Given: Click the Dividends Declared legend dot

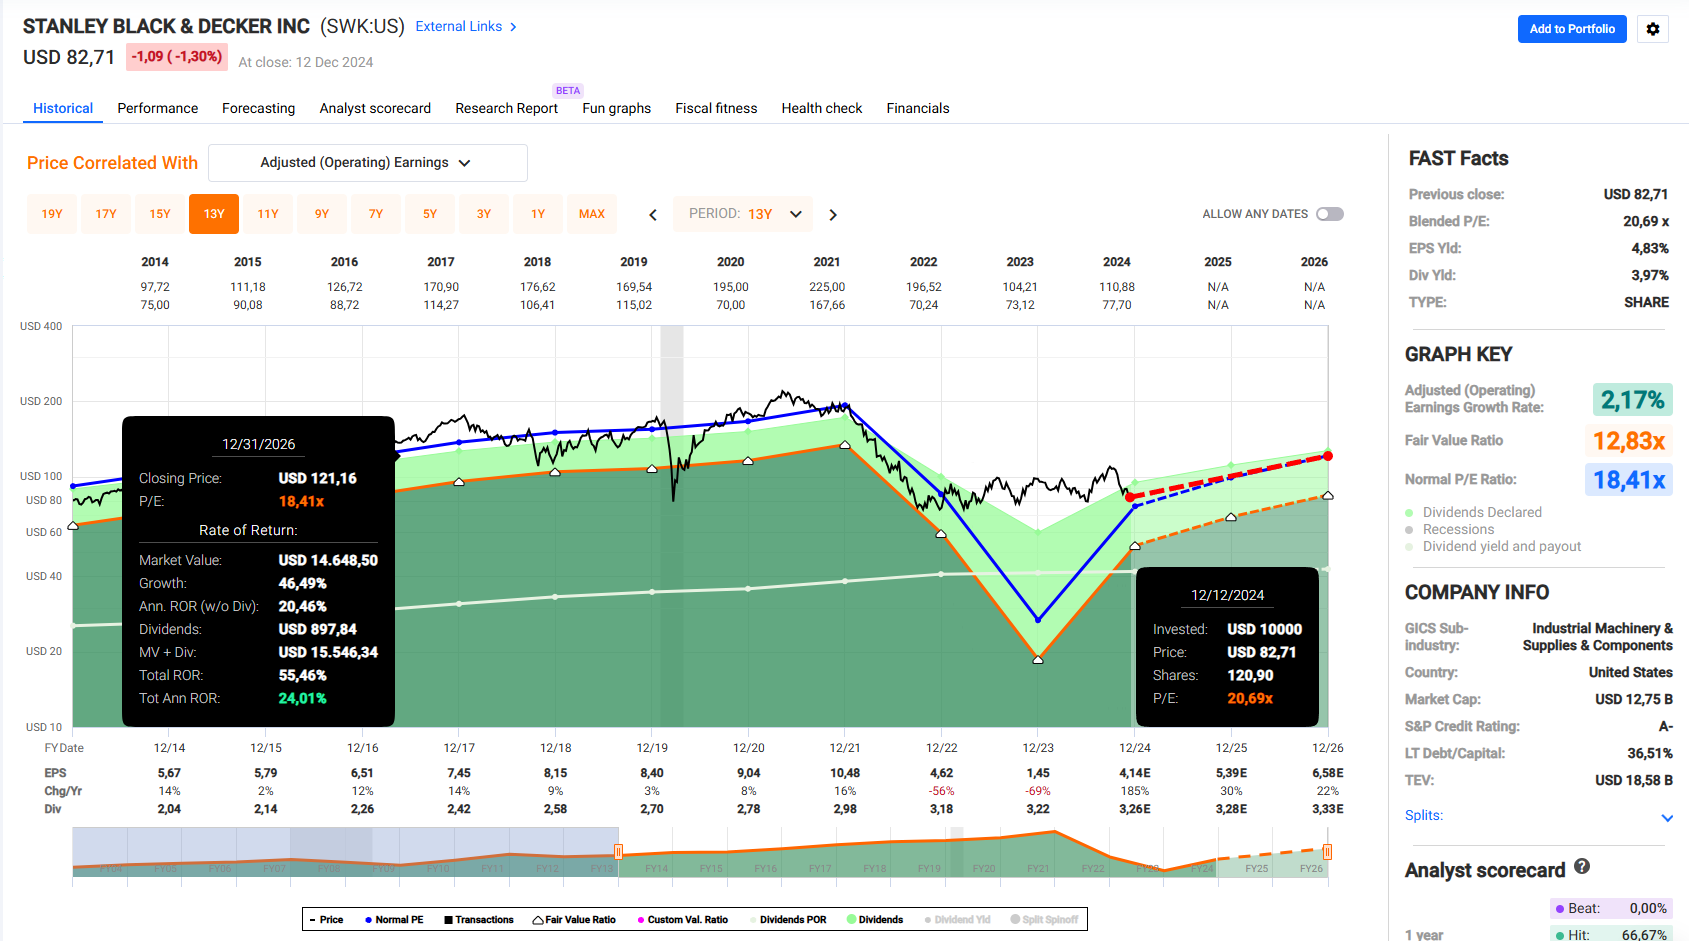Looking at the screenshot, I should pos(1409,513).
